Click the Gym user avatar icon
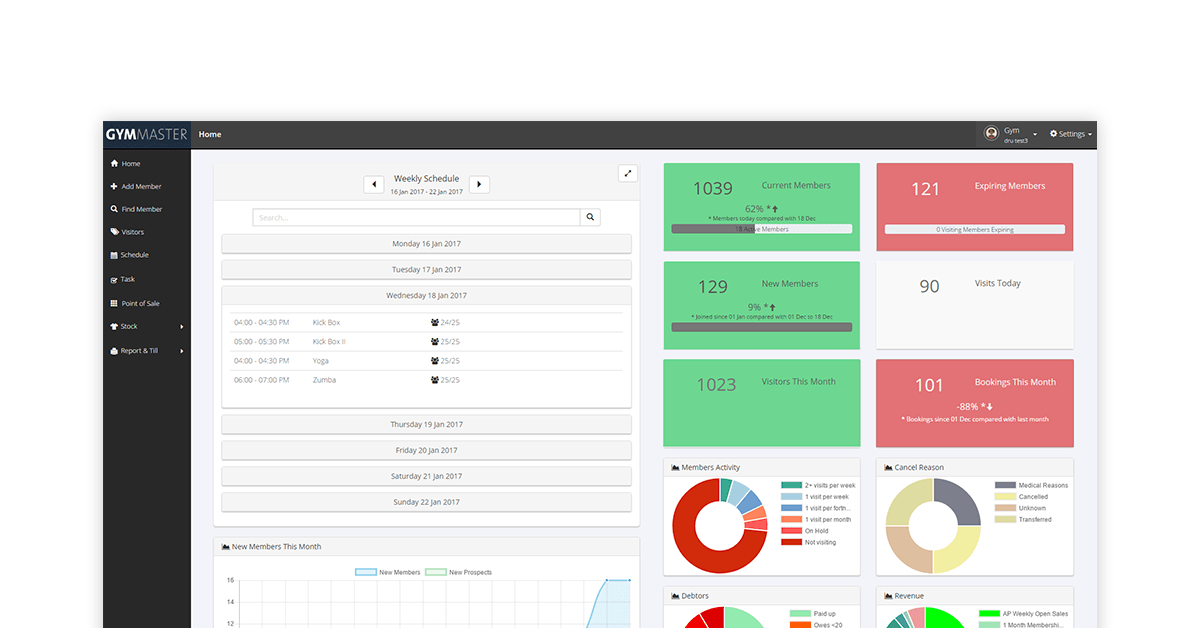 click(991, 133)
